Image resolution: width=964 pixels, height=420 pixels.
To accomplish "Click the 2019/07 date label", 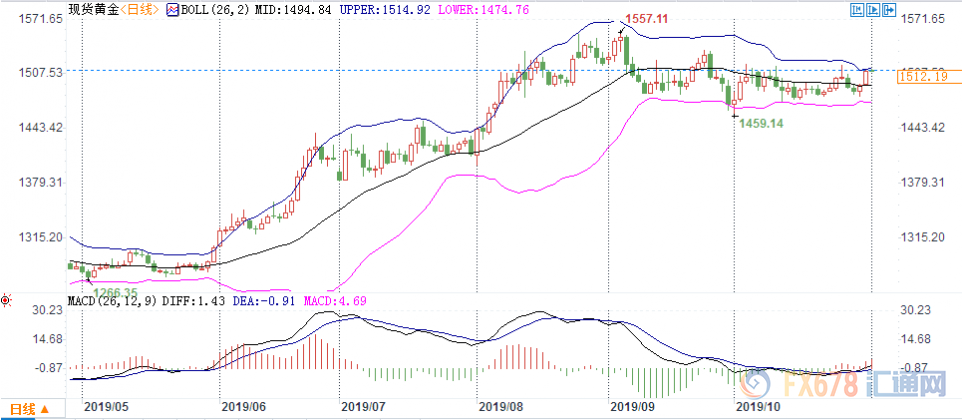I will 363,406.
